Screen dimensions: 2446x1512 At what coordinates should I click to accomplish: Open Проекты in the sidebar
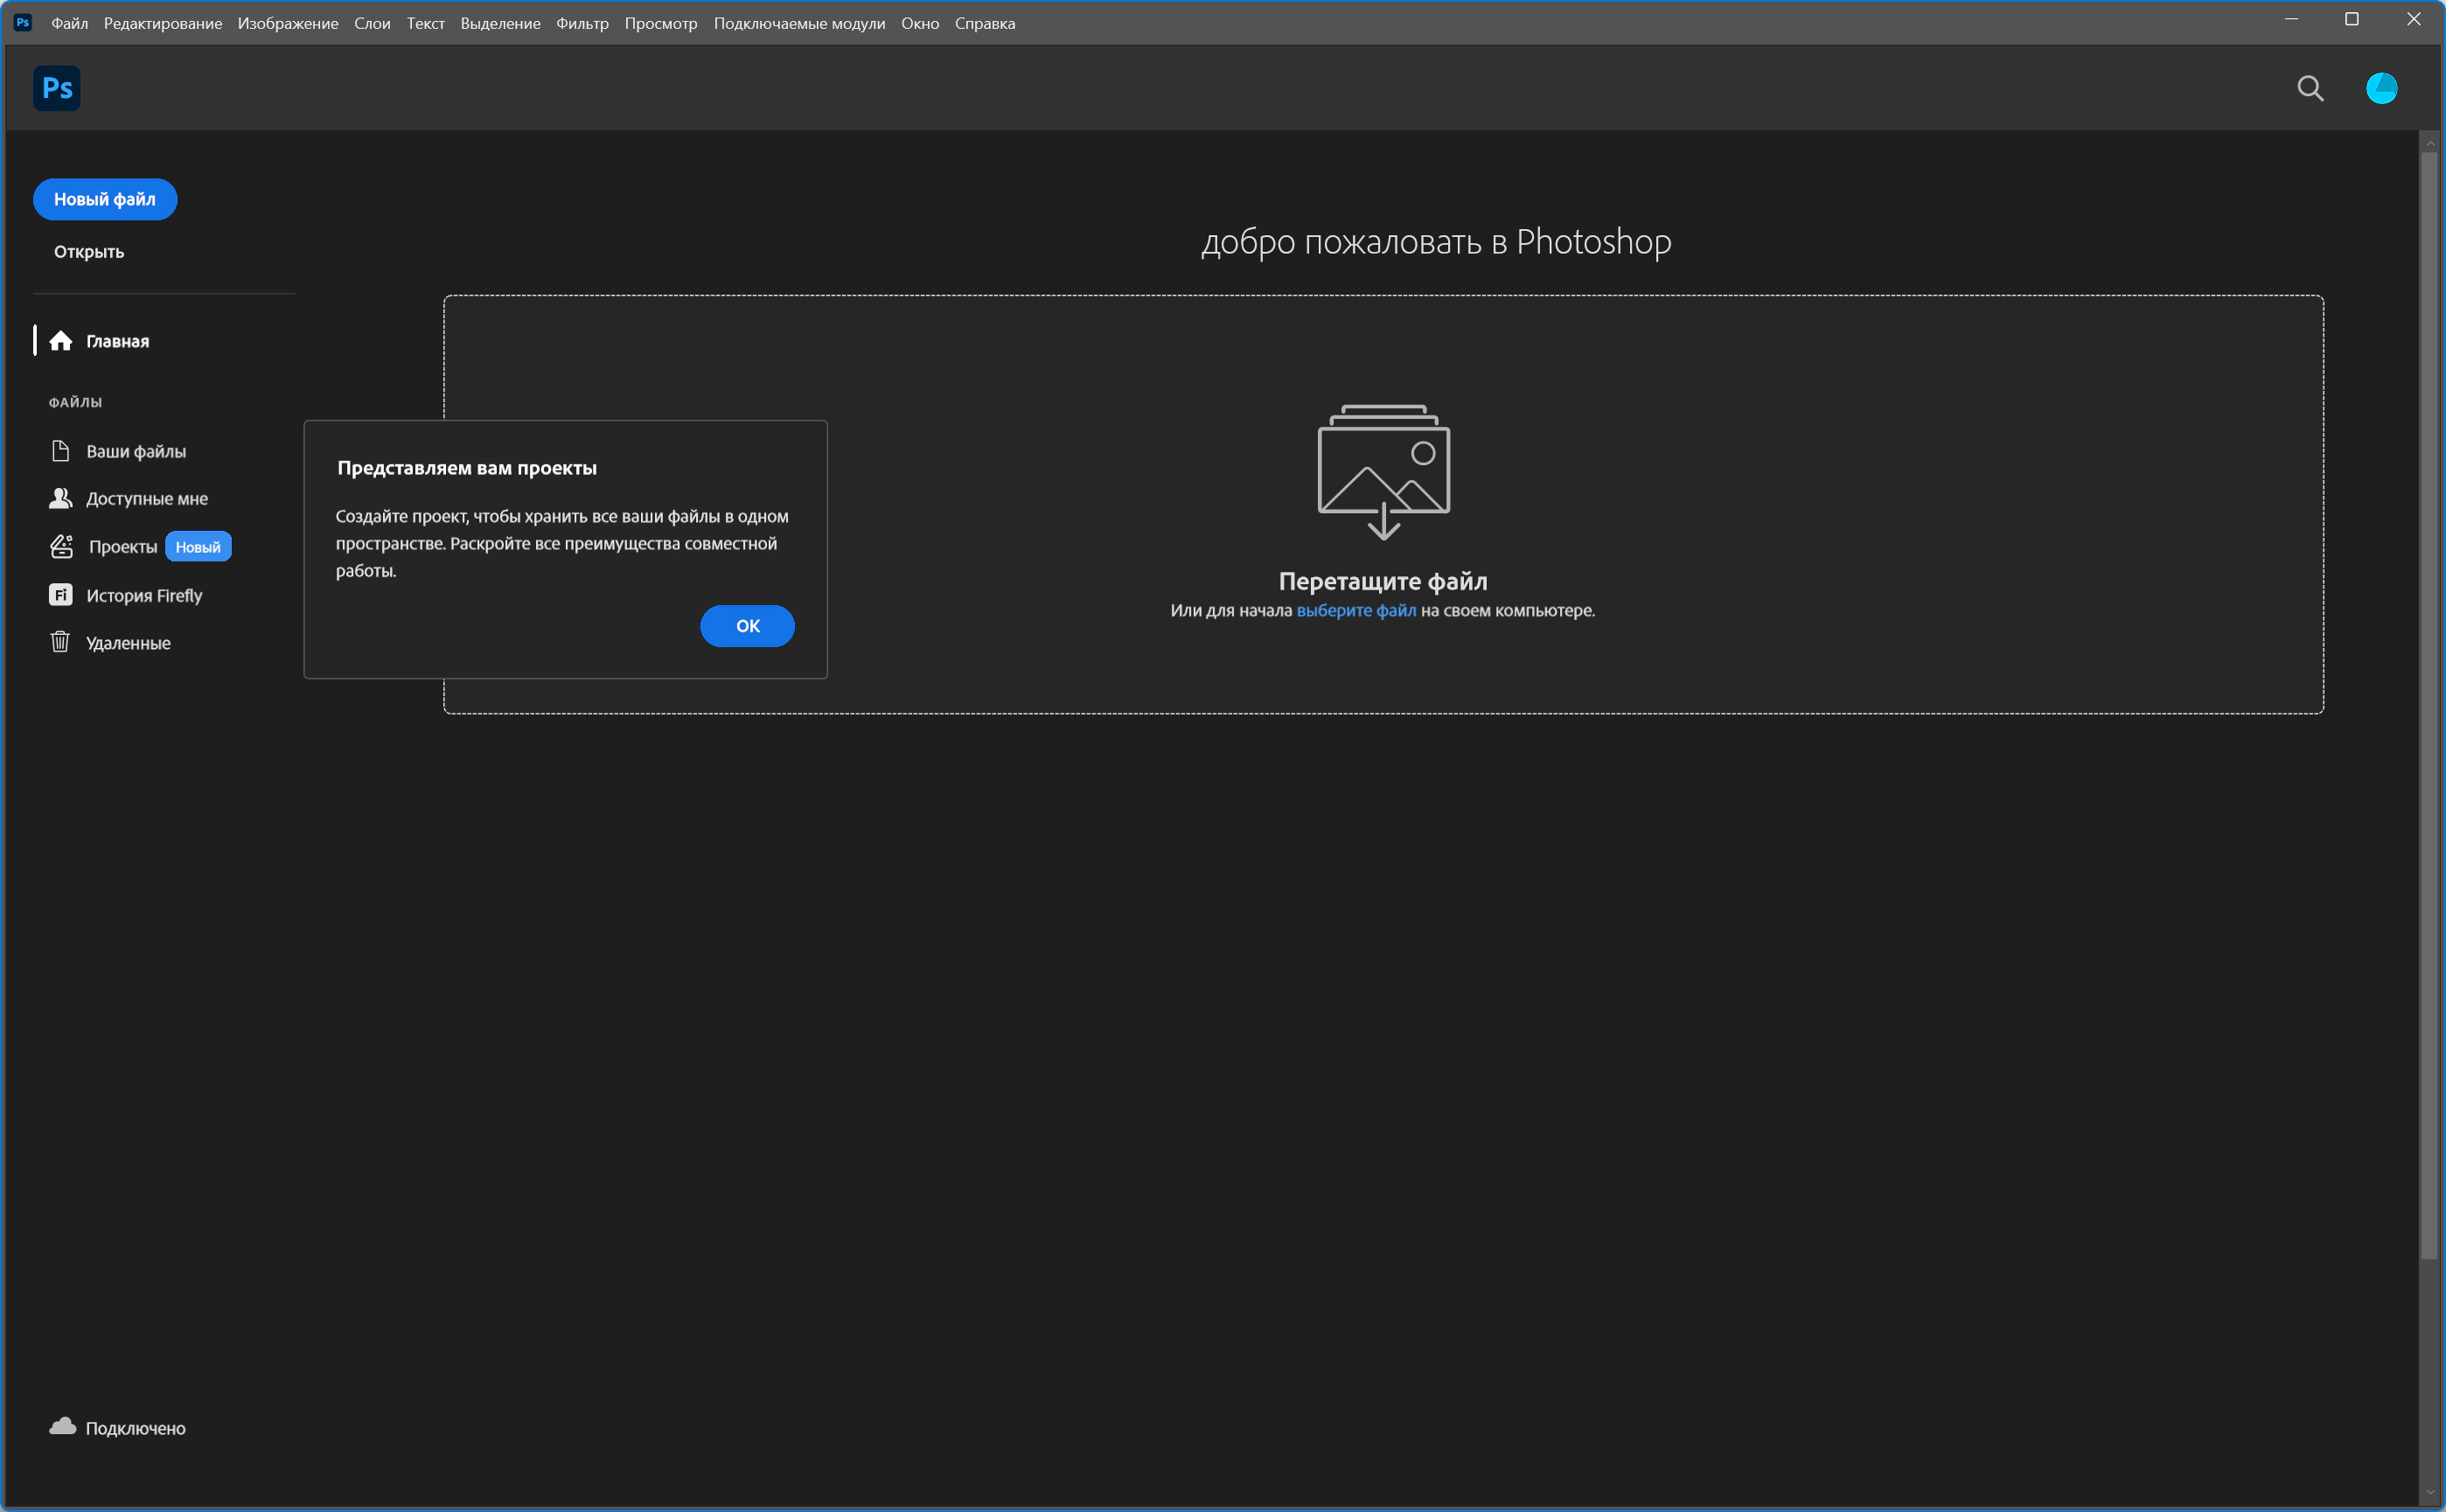click(122, 546)
